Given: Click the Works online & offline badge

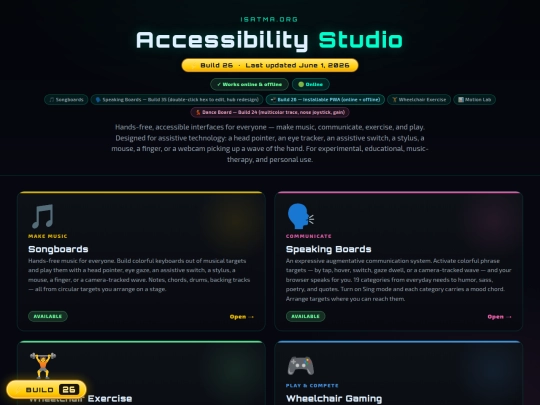Looking at the screenshot, I should tap(250, 84).
